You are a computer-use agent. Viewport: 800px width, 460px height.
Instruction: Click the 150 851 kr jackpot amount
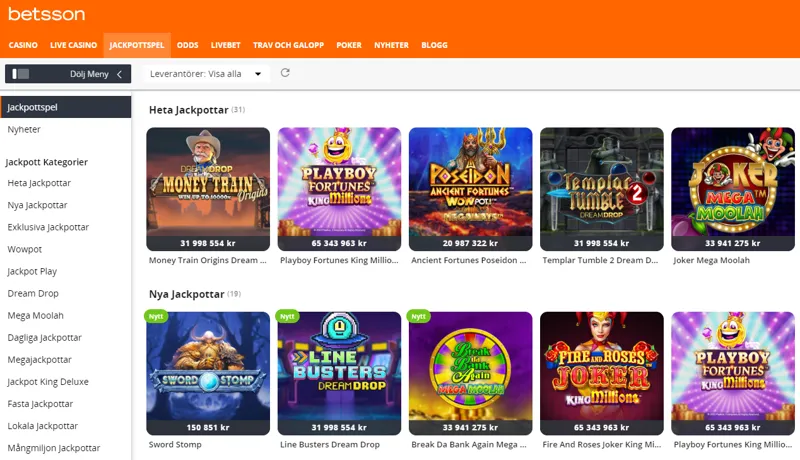click(x=208, y=427)
